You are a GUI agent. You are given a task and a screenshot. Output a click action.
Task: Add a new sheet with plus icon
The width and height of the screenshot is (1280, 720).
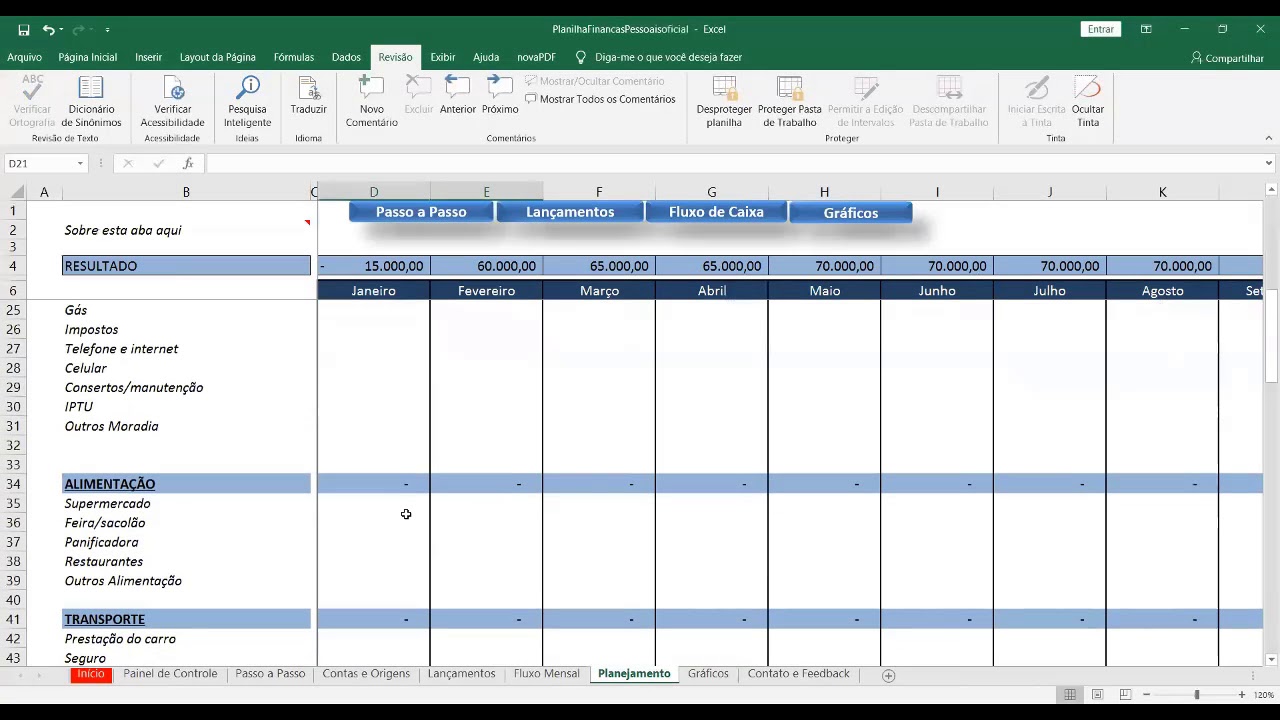click(888, 676)
